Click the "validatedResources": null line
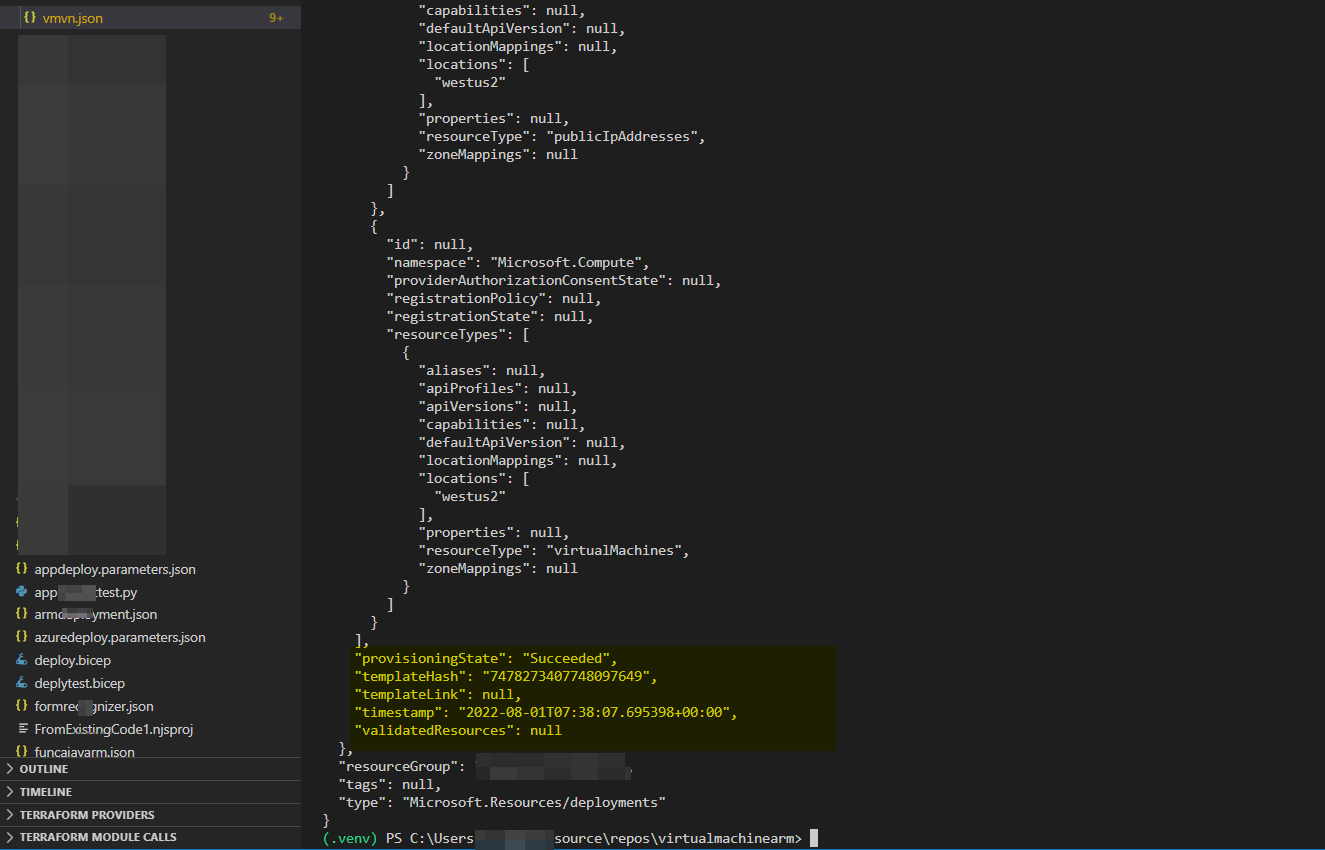This screenshot has width=1325, height=850. click(458, 731)
